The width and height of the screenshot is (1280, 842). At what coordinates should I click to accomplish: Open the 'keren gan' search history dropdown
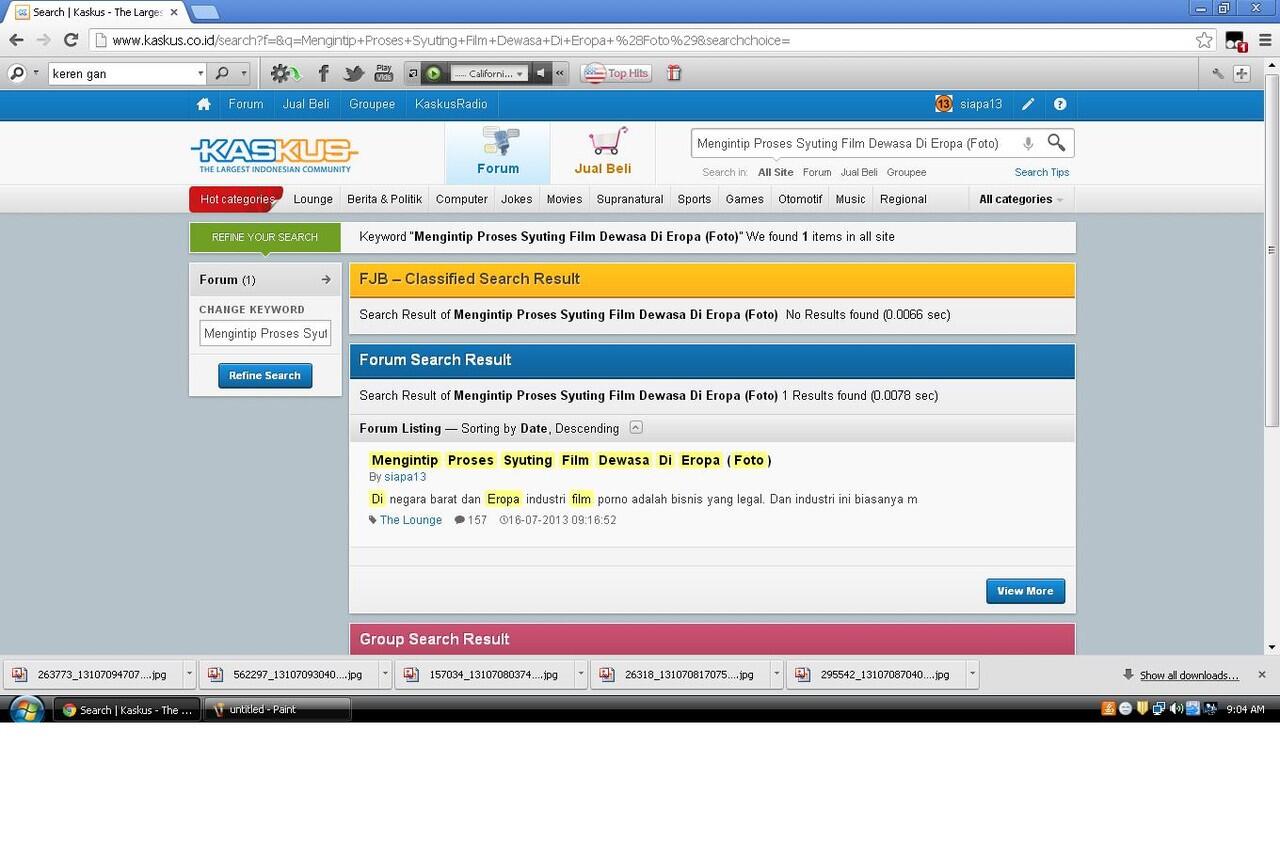[x=200, y=73]
